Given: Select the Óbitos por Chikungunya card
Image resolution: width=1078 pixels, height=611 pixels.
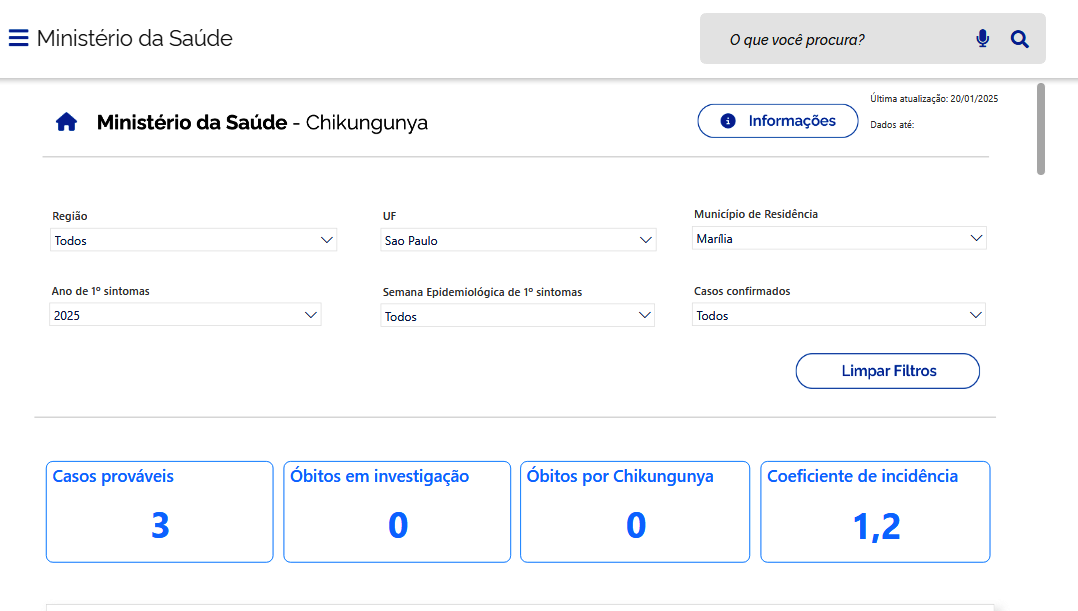Looking at the screenshot, I should 635,512.
